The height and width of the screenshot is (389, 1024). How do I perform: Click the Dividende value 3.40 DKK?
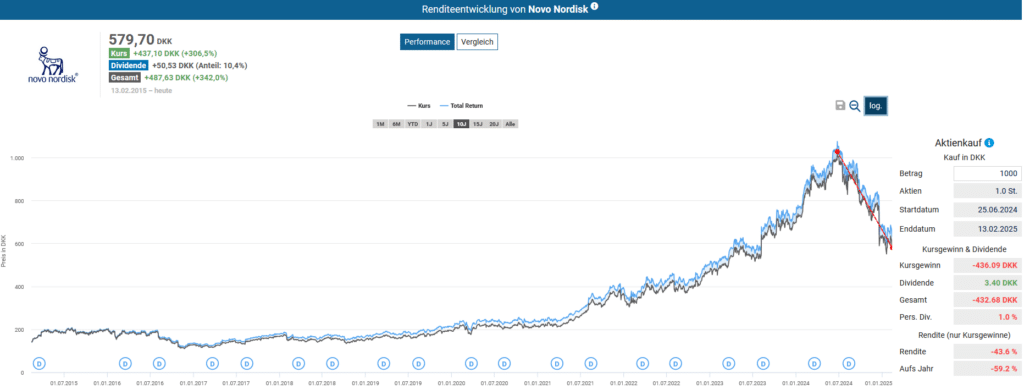[987, 283]
